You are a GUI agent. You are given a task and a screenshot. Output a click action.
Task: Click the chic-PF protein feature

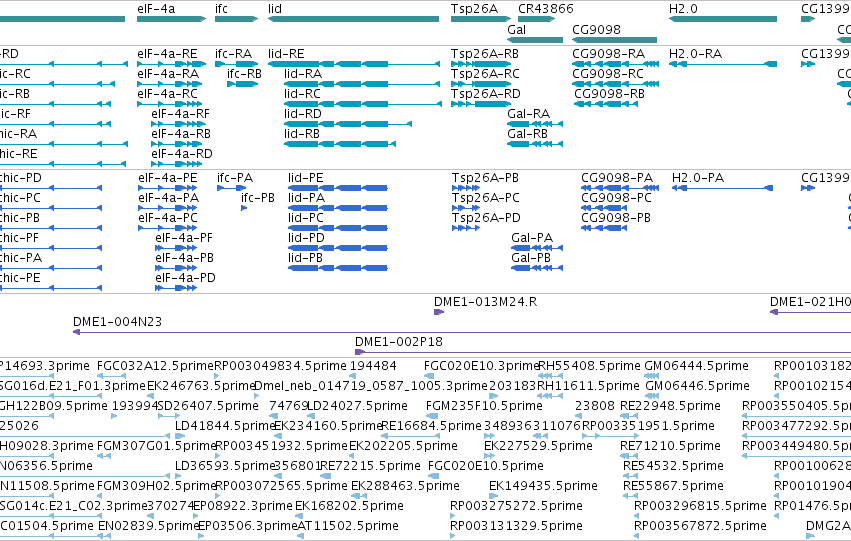pyautogui.click(x=51, y=248)
